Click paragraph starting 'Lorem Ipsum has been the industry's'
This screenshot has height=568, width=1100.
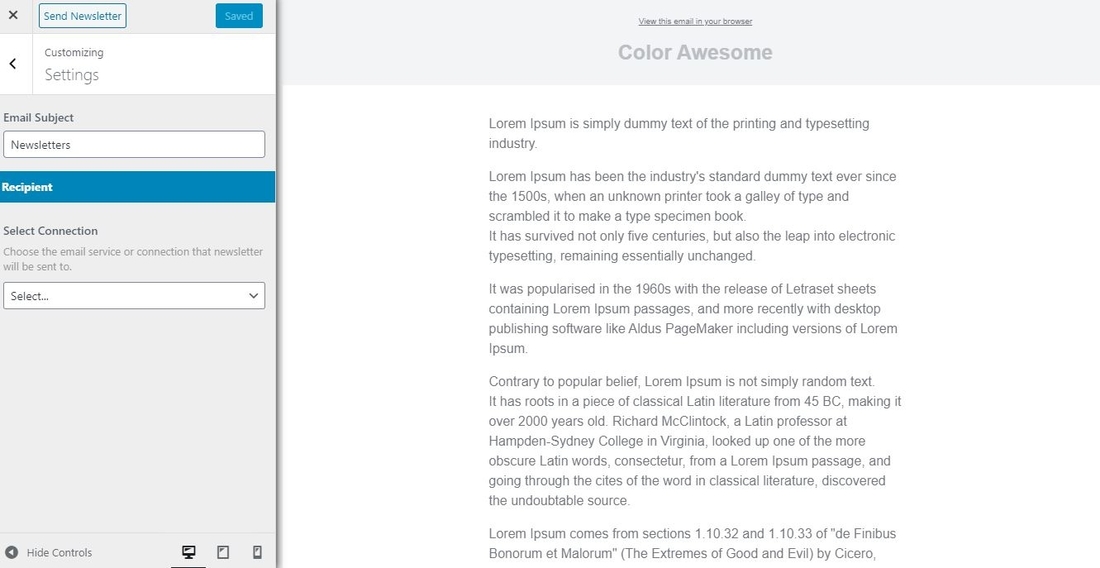click(693, 216)
